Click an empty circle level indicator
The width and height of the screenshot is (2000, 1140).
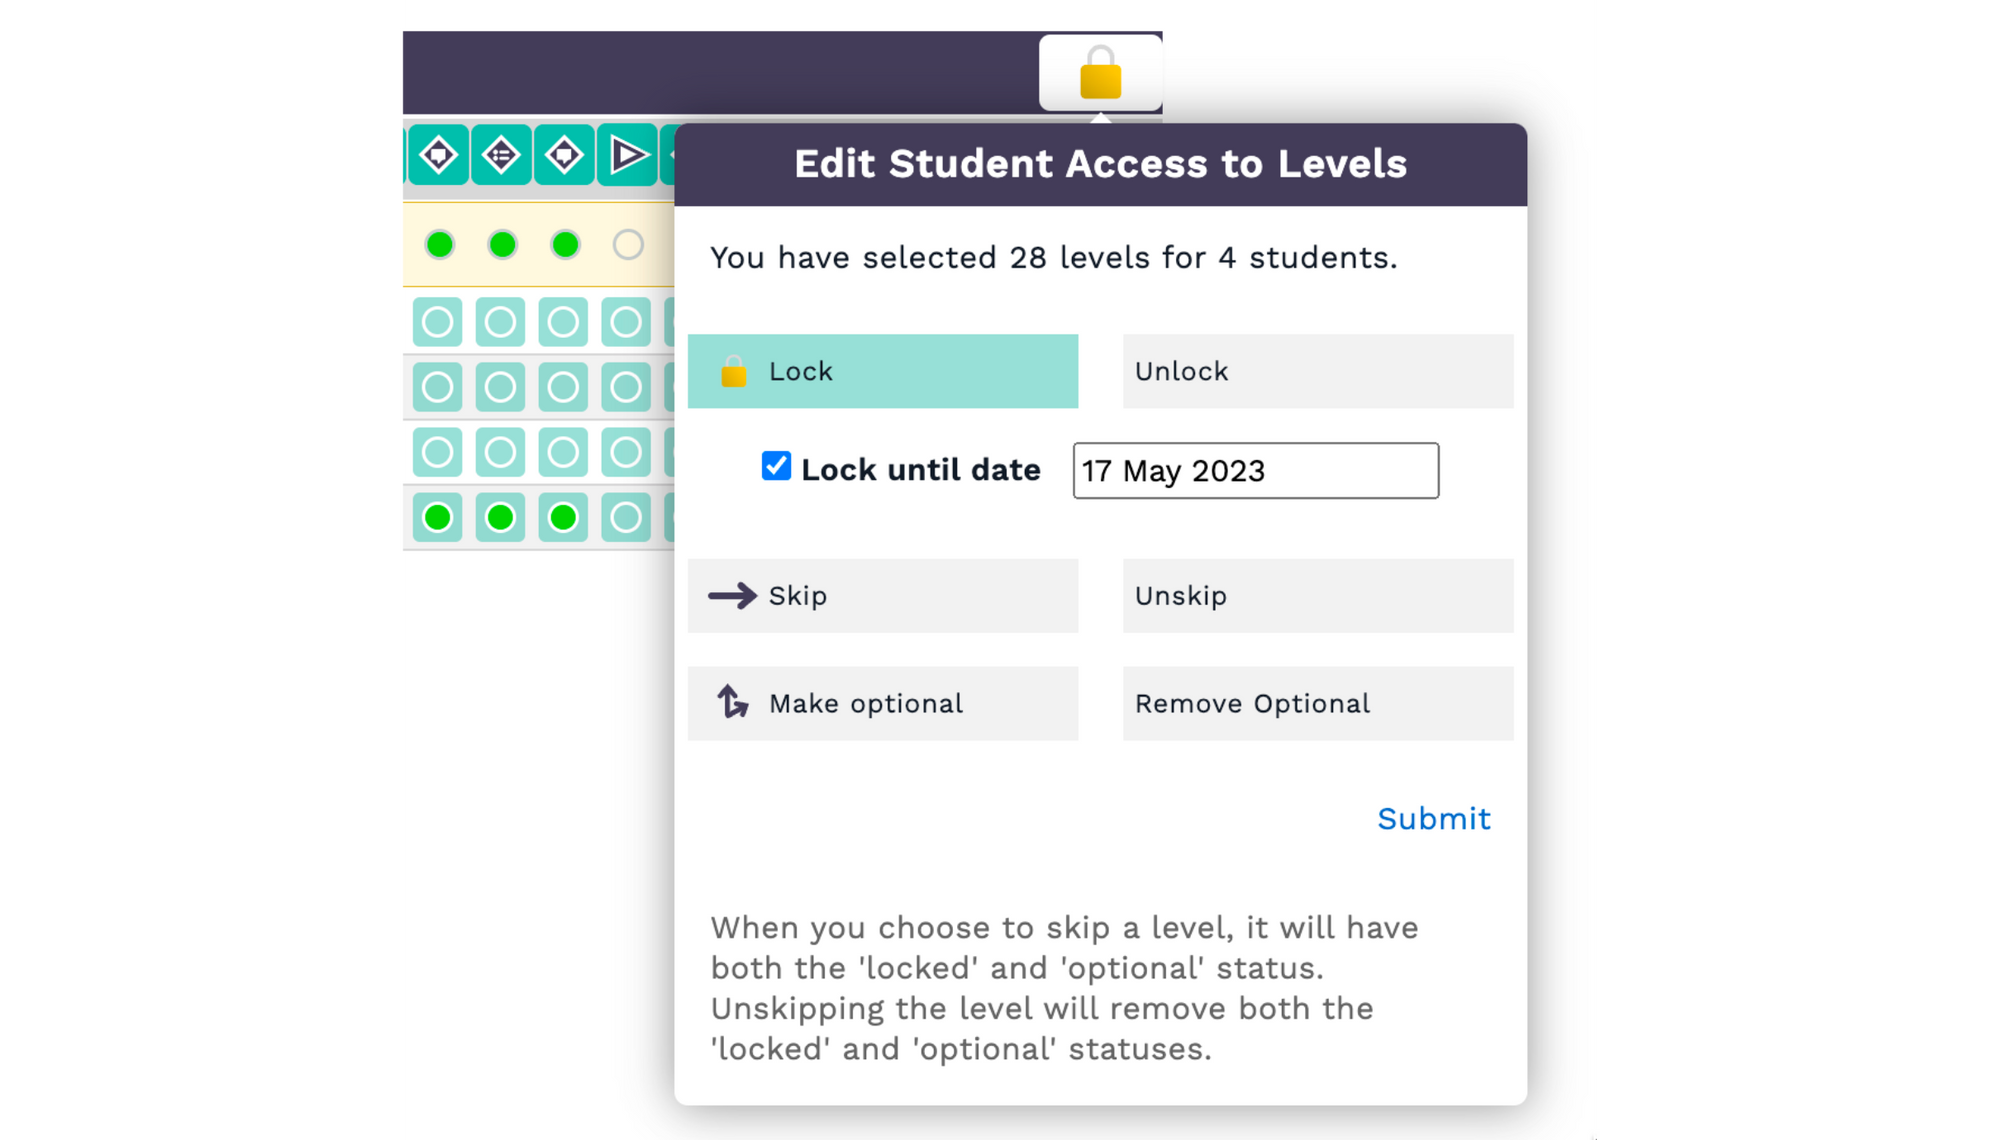[x=629, y=244]
